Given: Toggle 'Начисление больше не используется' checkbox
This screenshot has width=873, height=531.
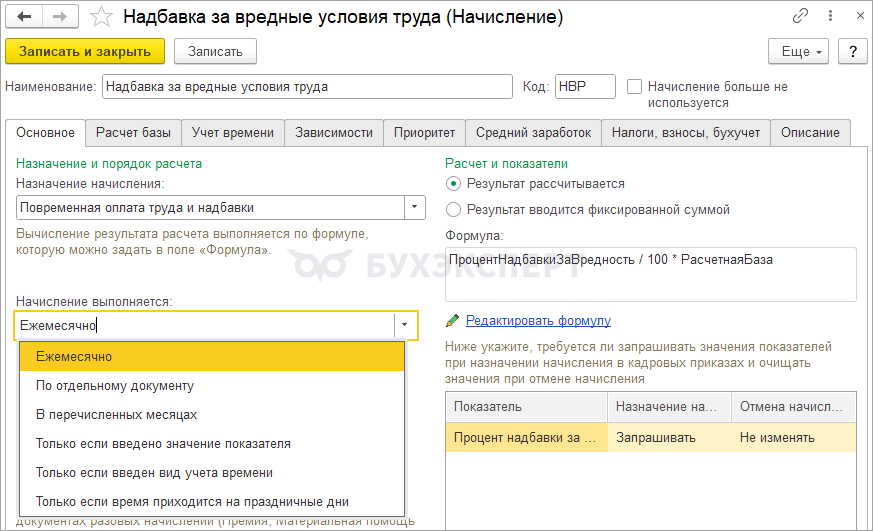Looking at the screenshot, I should [634, 87].
